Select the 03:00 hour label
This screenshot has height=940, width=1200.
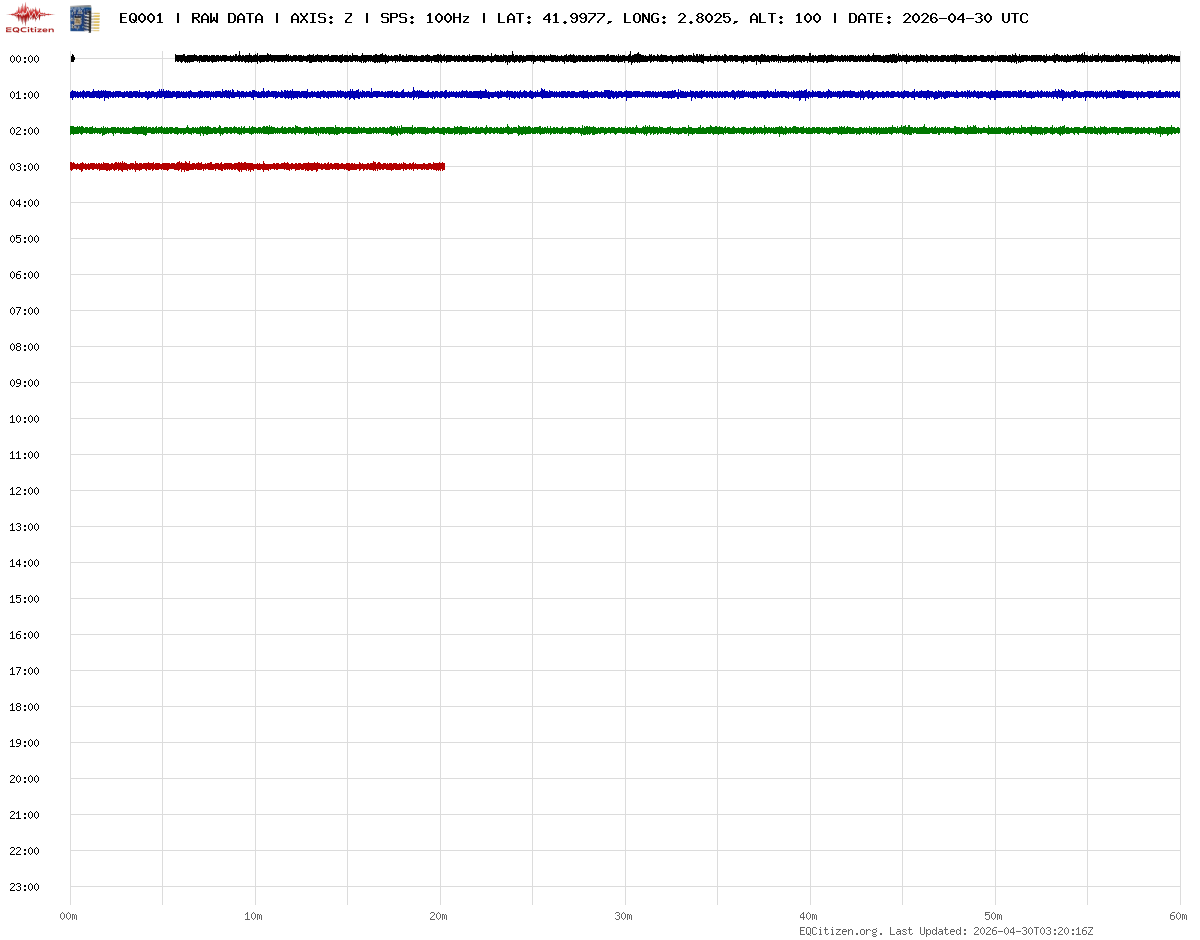[x=24, y=167]
